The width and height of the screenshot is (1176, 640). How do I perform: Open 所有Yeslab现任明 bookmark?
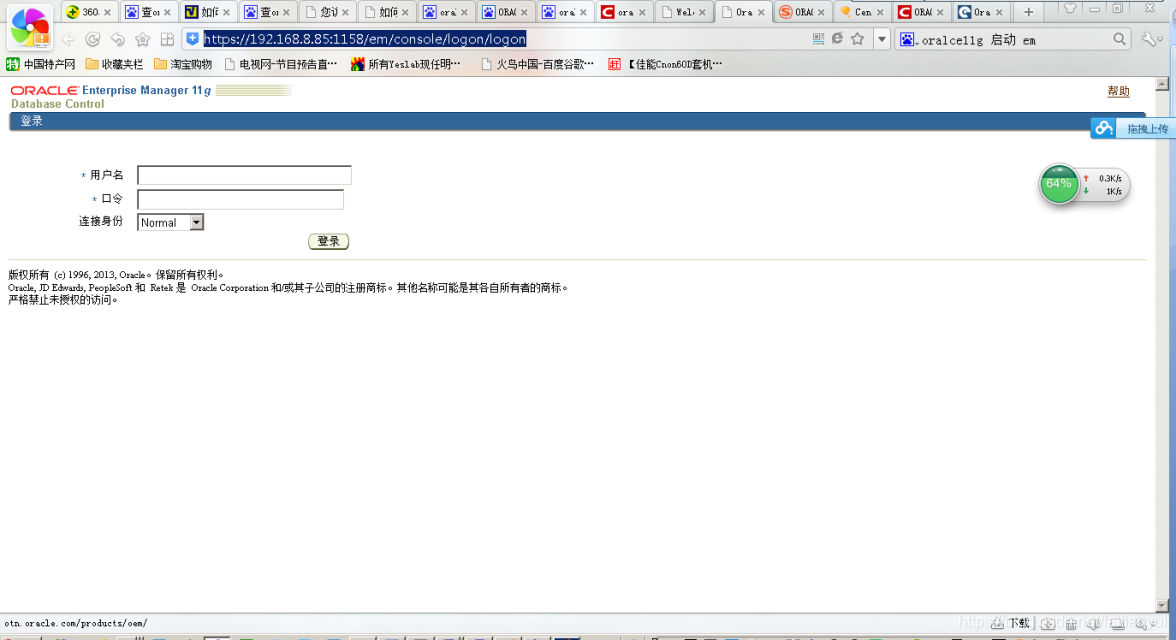406,65
